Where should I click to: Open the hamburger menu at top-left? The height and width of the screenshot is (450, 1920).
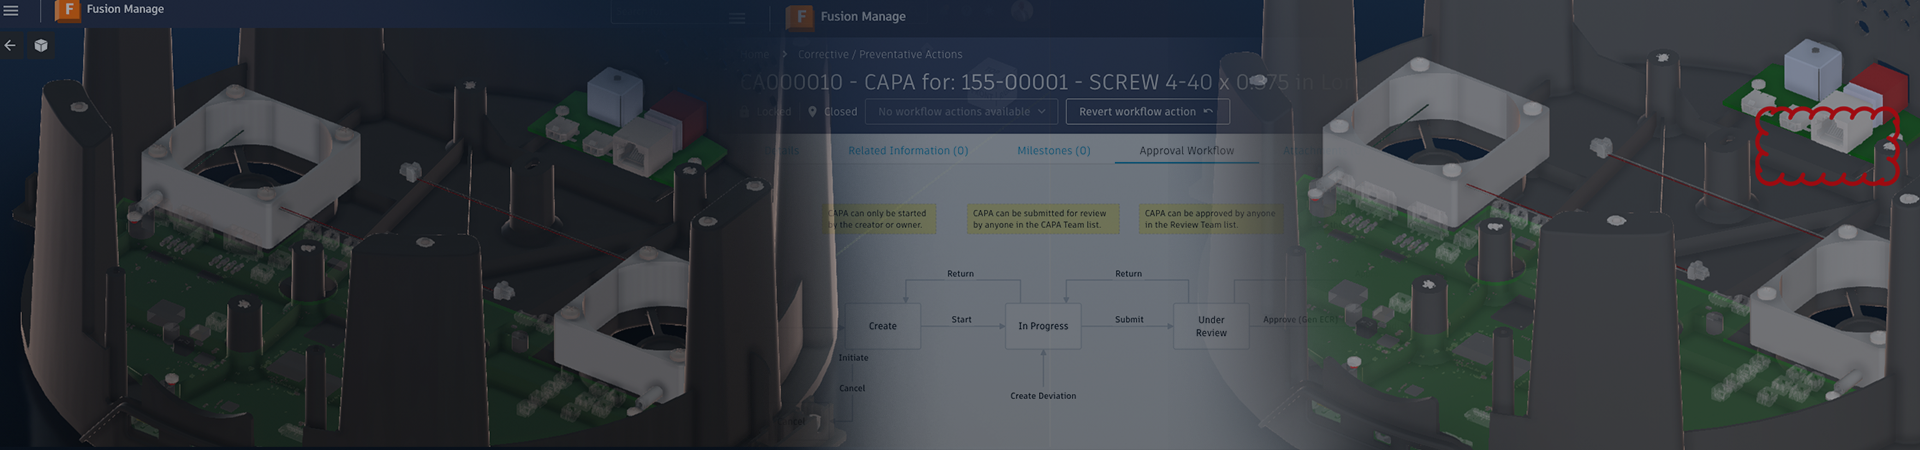click(x=11, y=11)
